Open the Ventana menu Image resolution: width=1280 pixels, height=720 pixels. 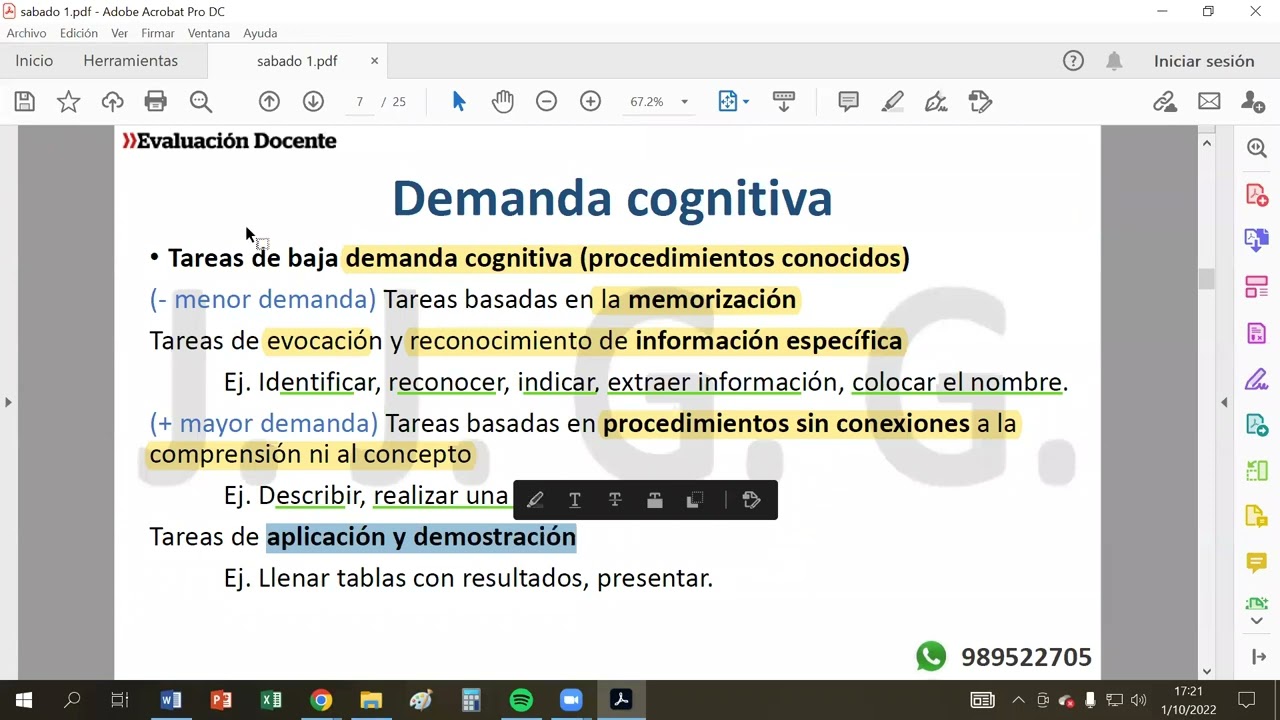(x=208, y=33)
